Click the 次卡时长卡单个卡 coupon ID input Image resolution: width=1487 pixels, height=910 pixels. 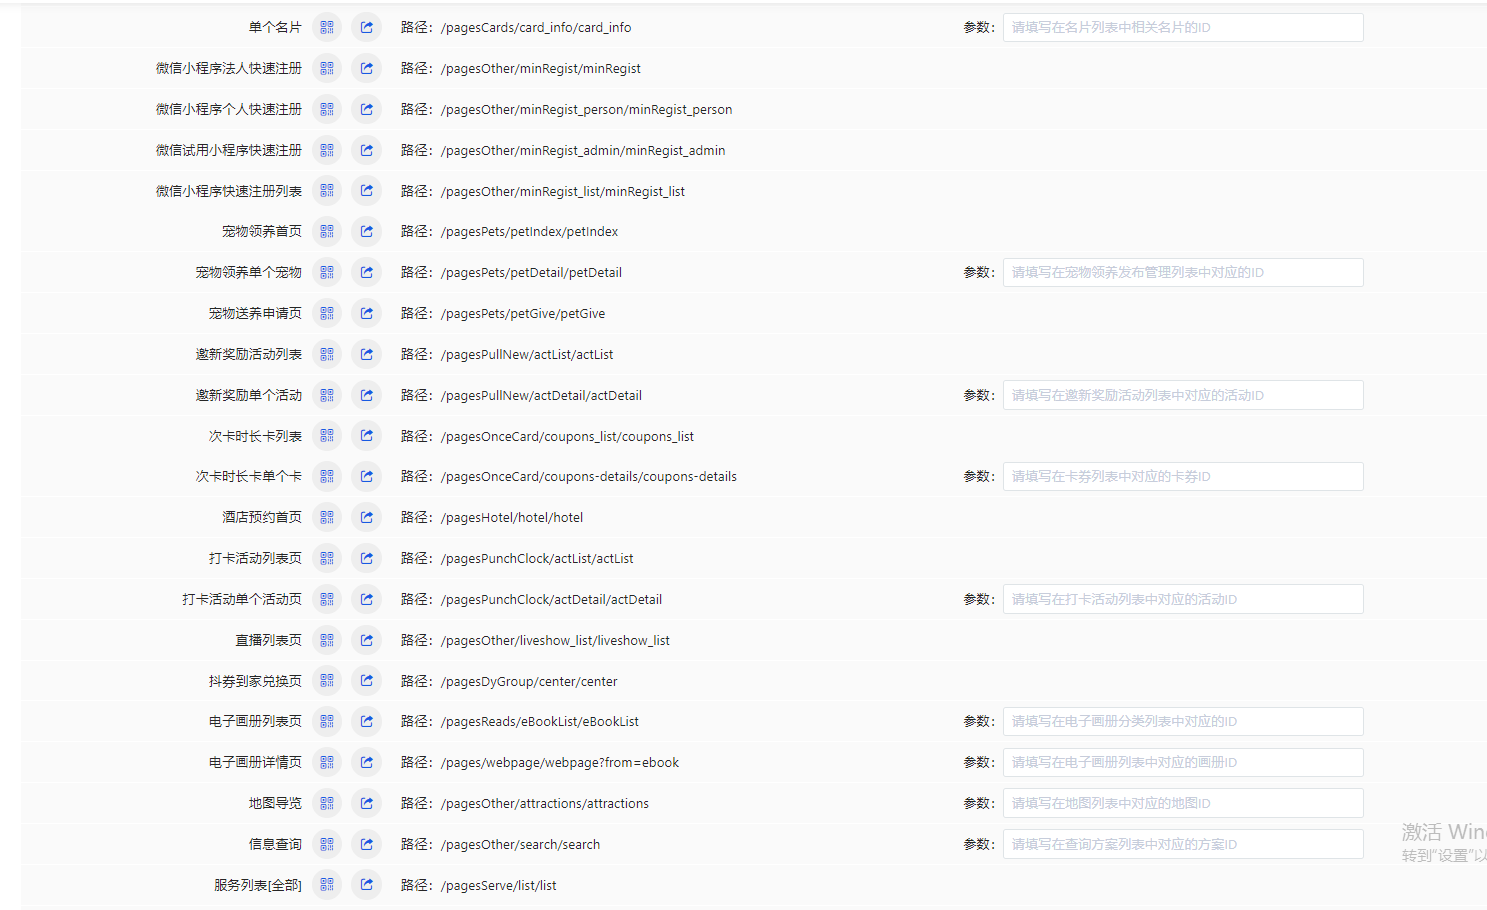pyautogui.click(x=1182, y=477)
